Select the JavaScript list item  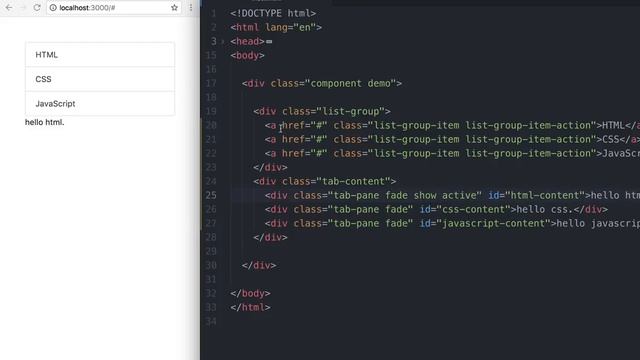click(100, 104)
